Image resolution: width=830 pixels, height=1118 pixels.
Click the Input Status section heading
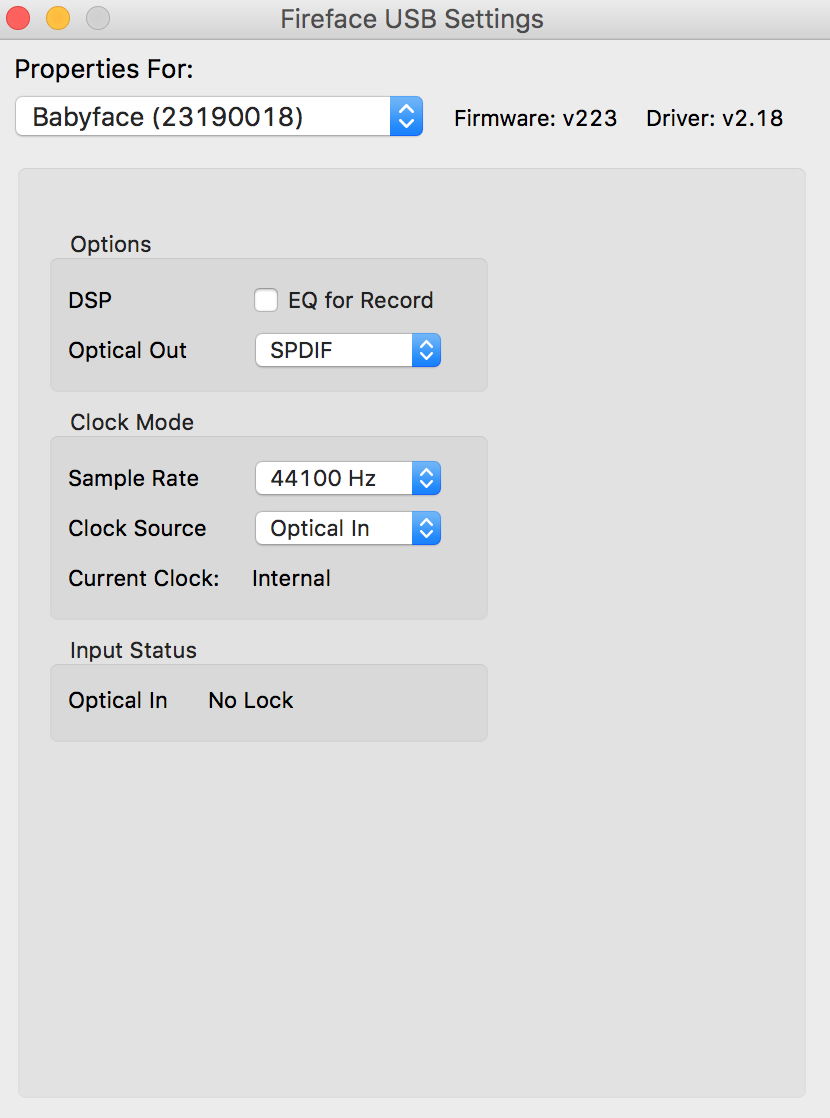click(133, 651)
